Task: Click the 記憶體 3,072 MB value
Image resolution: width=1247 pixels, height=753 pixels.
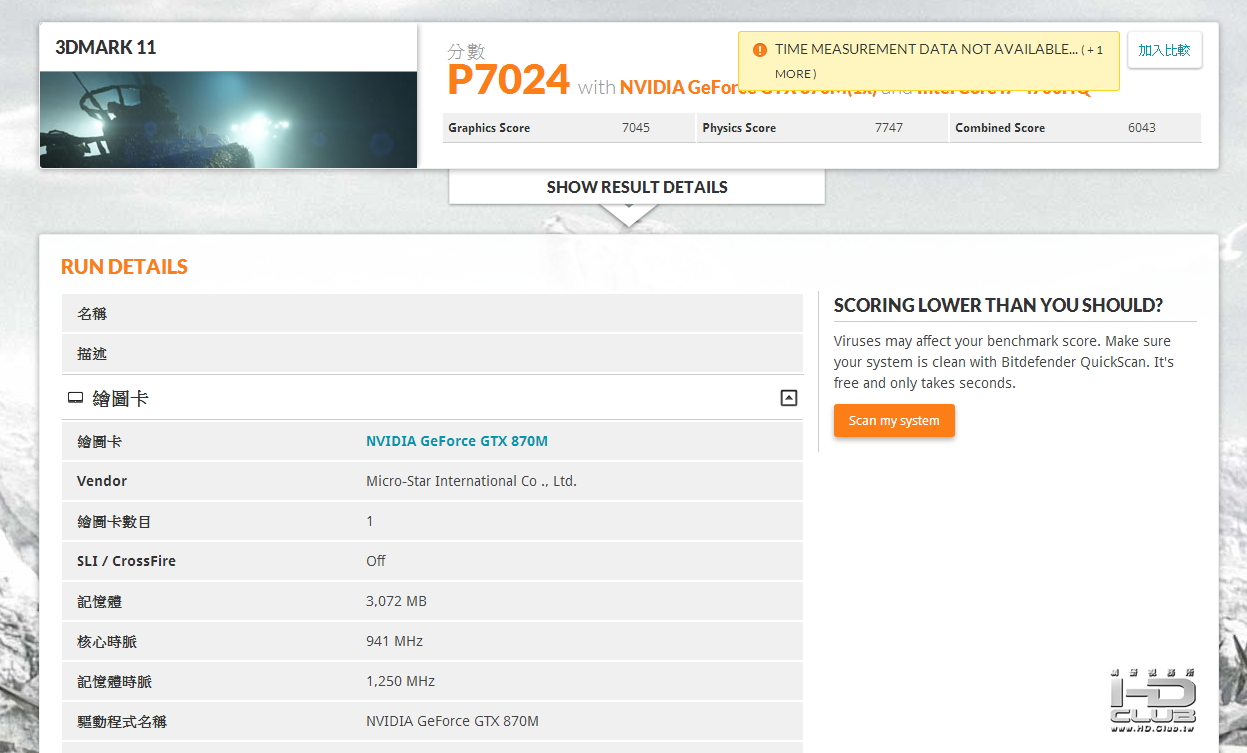Action: pyautogui.click(x=396, y=601)
